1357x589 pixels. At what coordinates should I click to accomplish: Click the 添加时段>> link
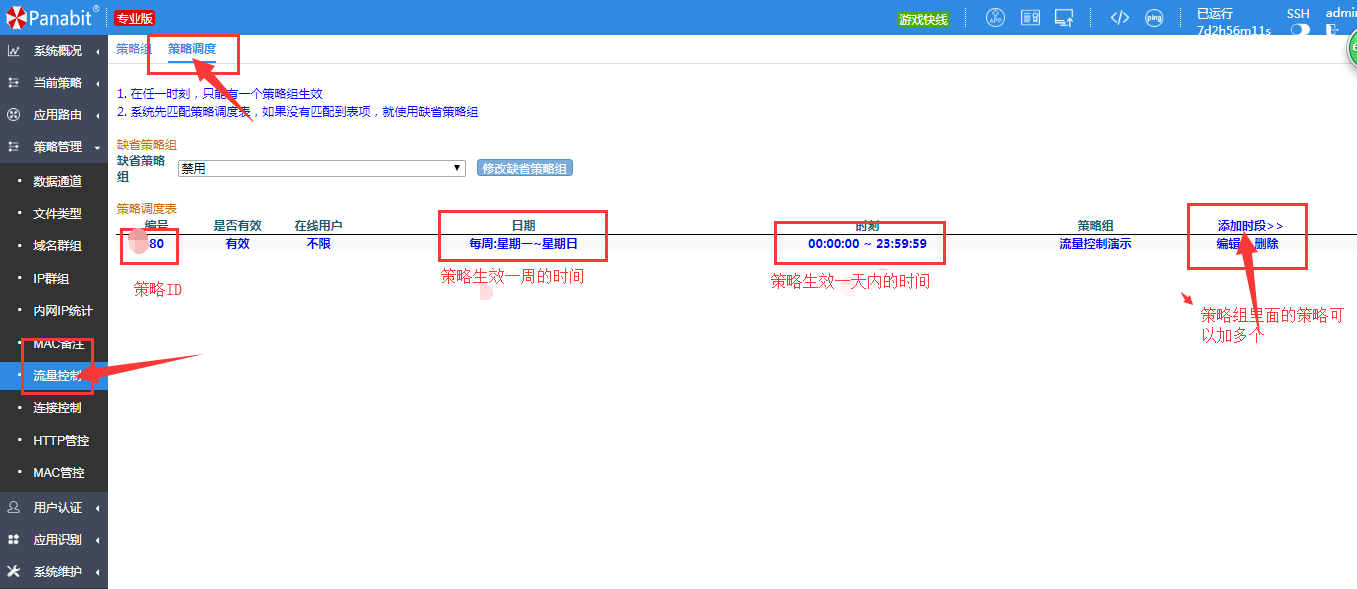(1250, 226)
